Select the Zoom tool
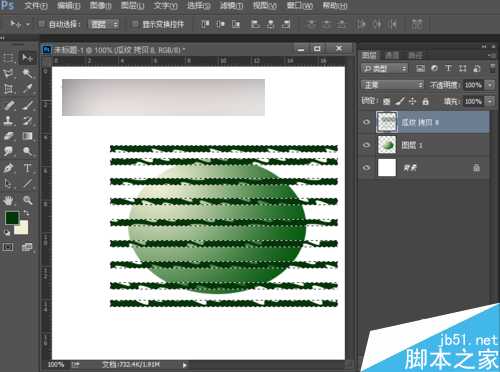 (x=27, y=200)
